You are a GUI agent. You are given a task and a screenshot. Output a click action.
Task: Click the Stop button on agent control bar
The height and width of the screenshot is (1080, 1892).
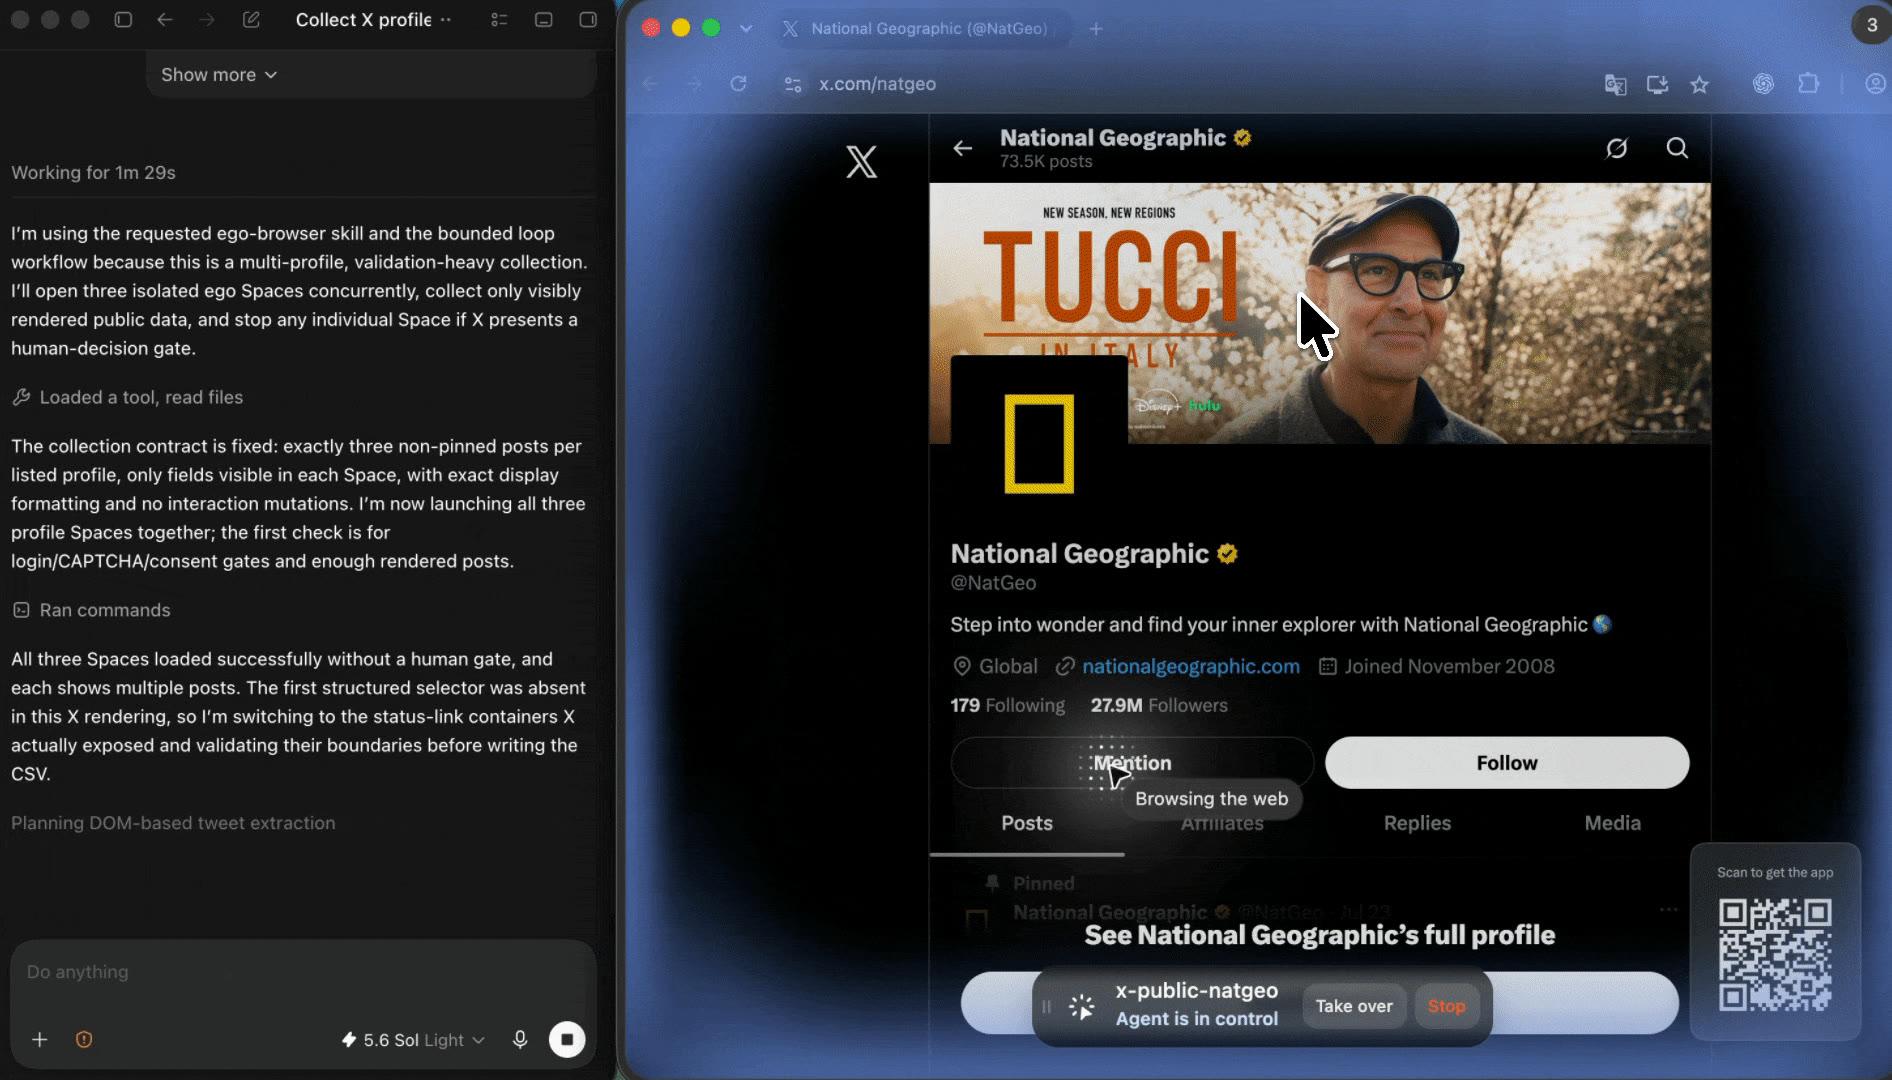pos(1446,1007)
